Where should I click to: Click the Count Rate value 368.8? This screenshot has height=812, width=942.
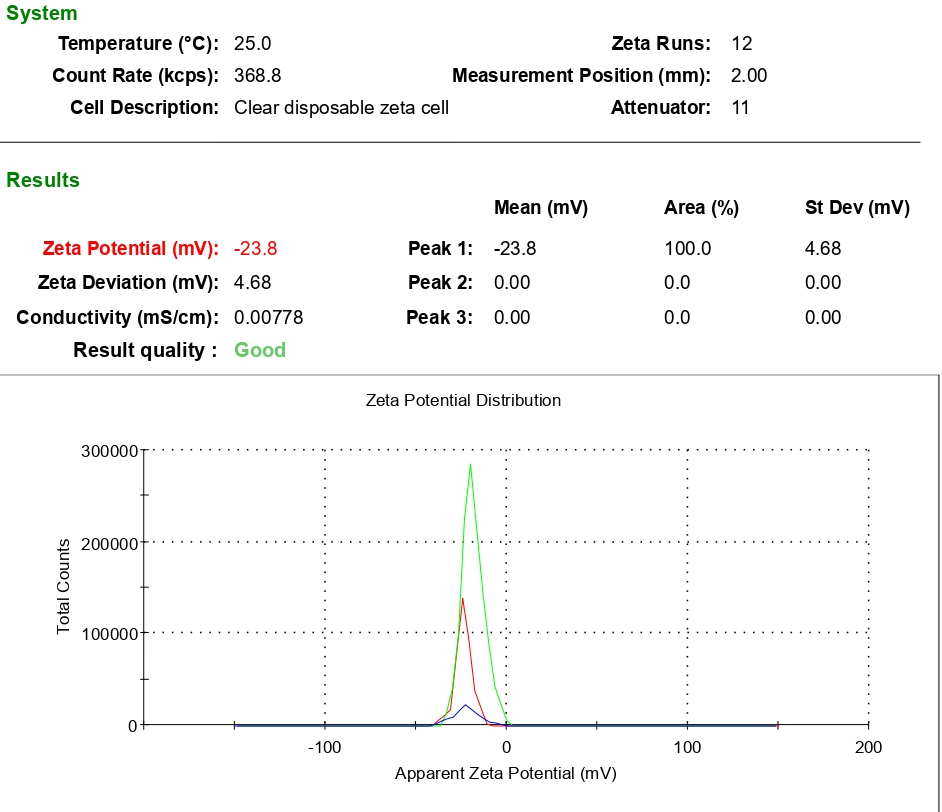[257, 76]
